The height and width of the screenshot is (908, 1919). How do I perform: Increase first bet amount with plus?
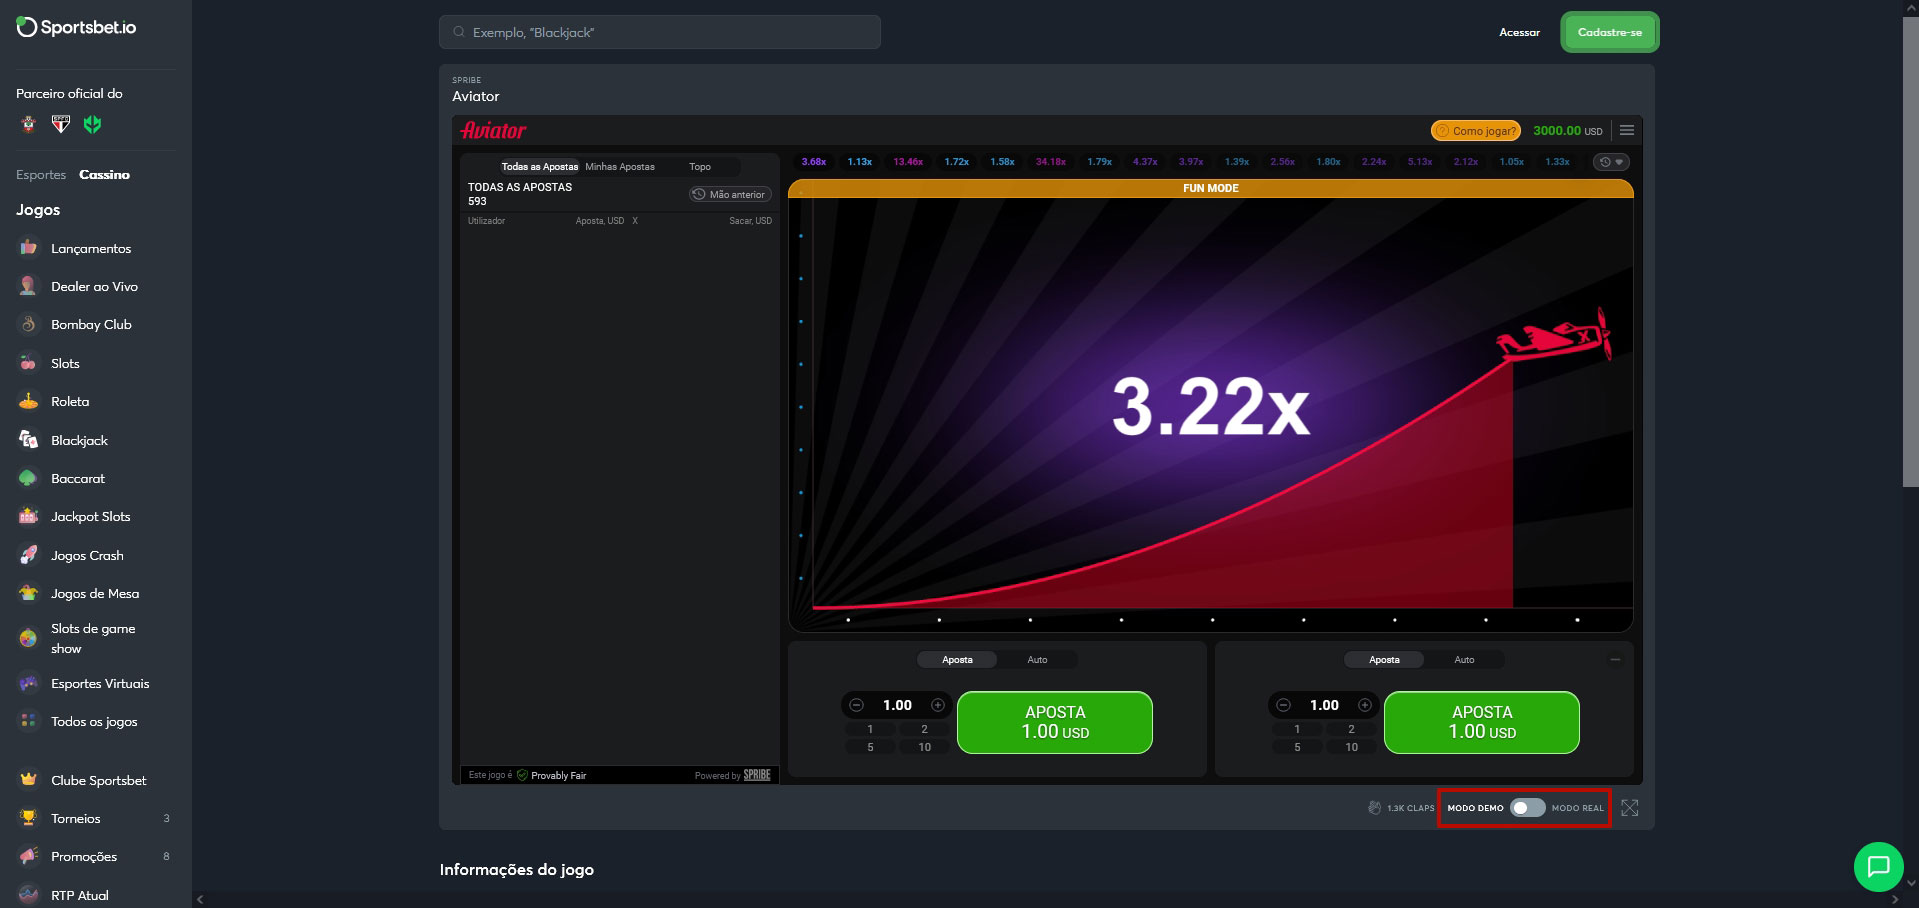938,705
